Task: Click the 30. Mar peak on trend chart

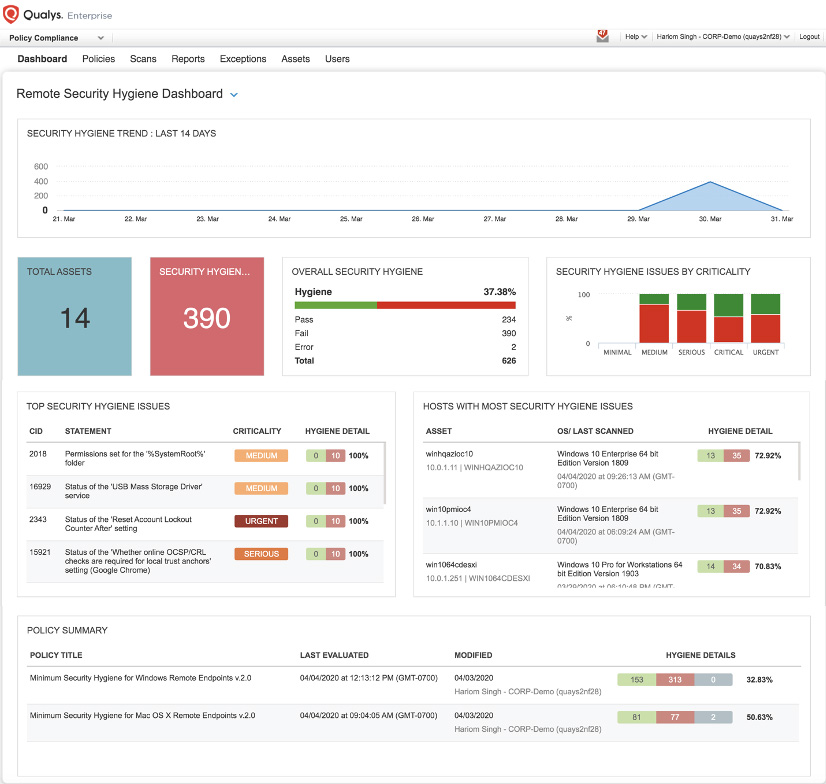Action: coord(710,183)
